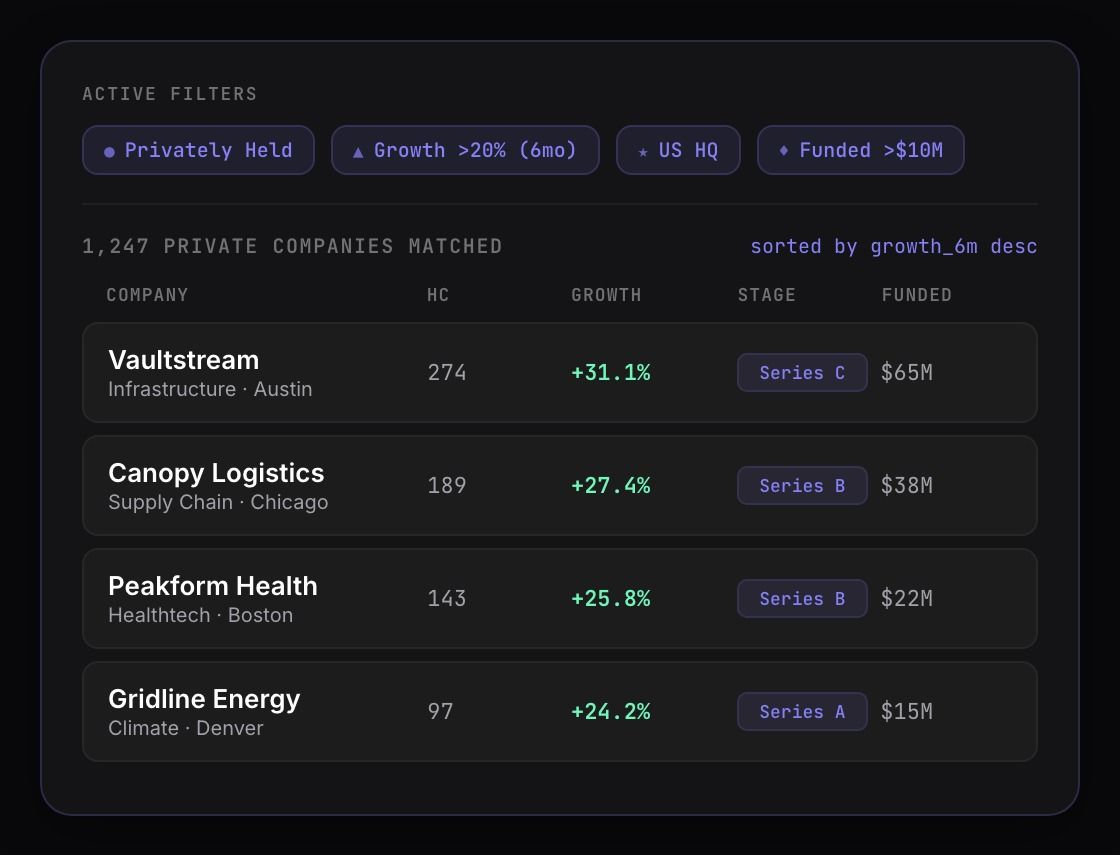Image resolution: width=1120 pixels, height=855 pixels.
Task: Click Supply Chain · Chicago subtitle
Action: click(x=219, y=502)
